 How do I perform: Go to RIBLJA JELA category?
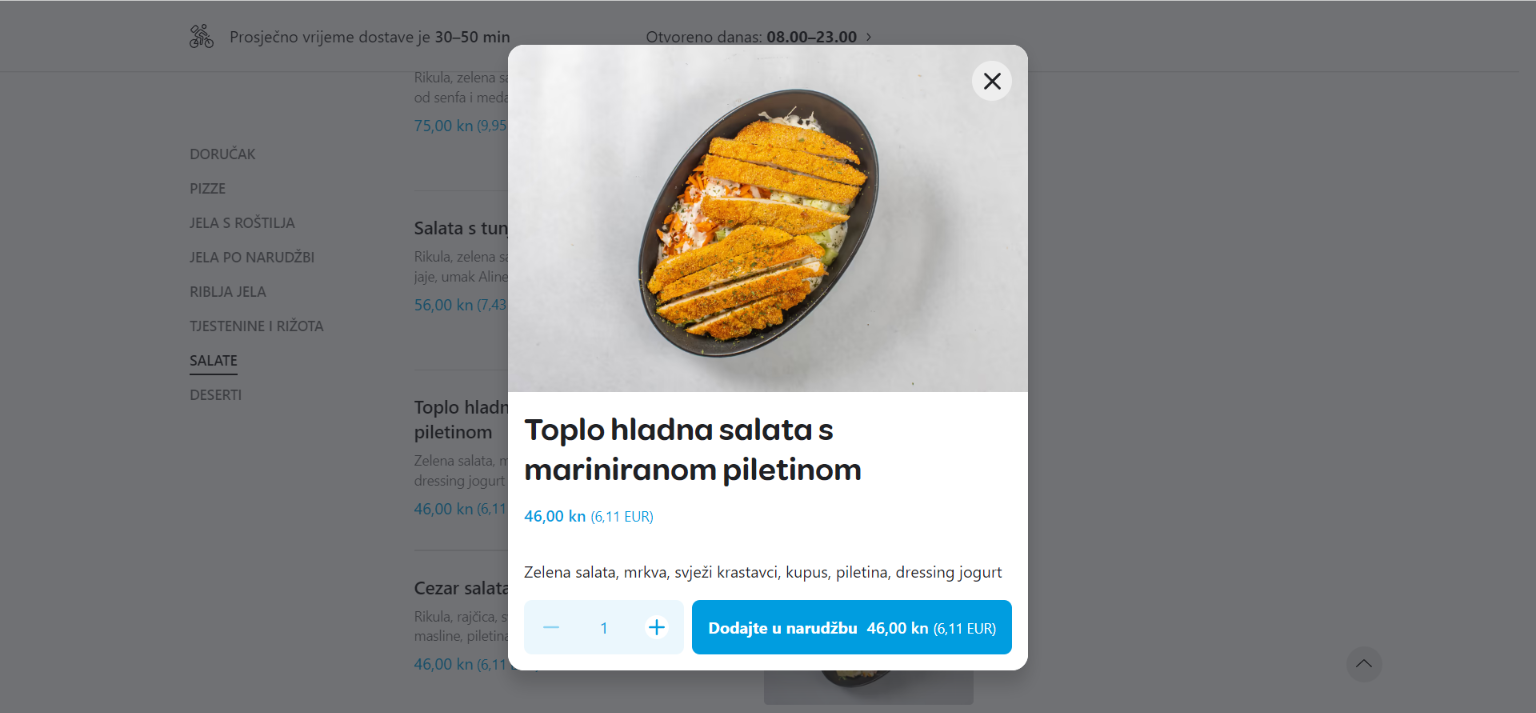coord(228,292)
